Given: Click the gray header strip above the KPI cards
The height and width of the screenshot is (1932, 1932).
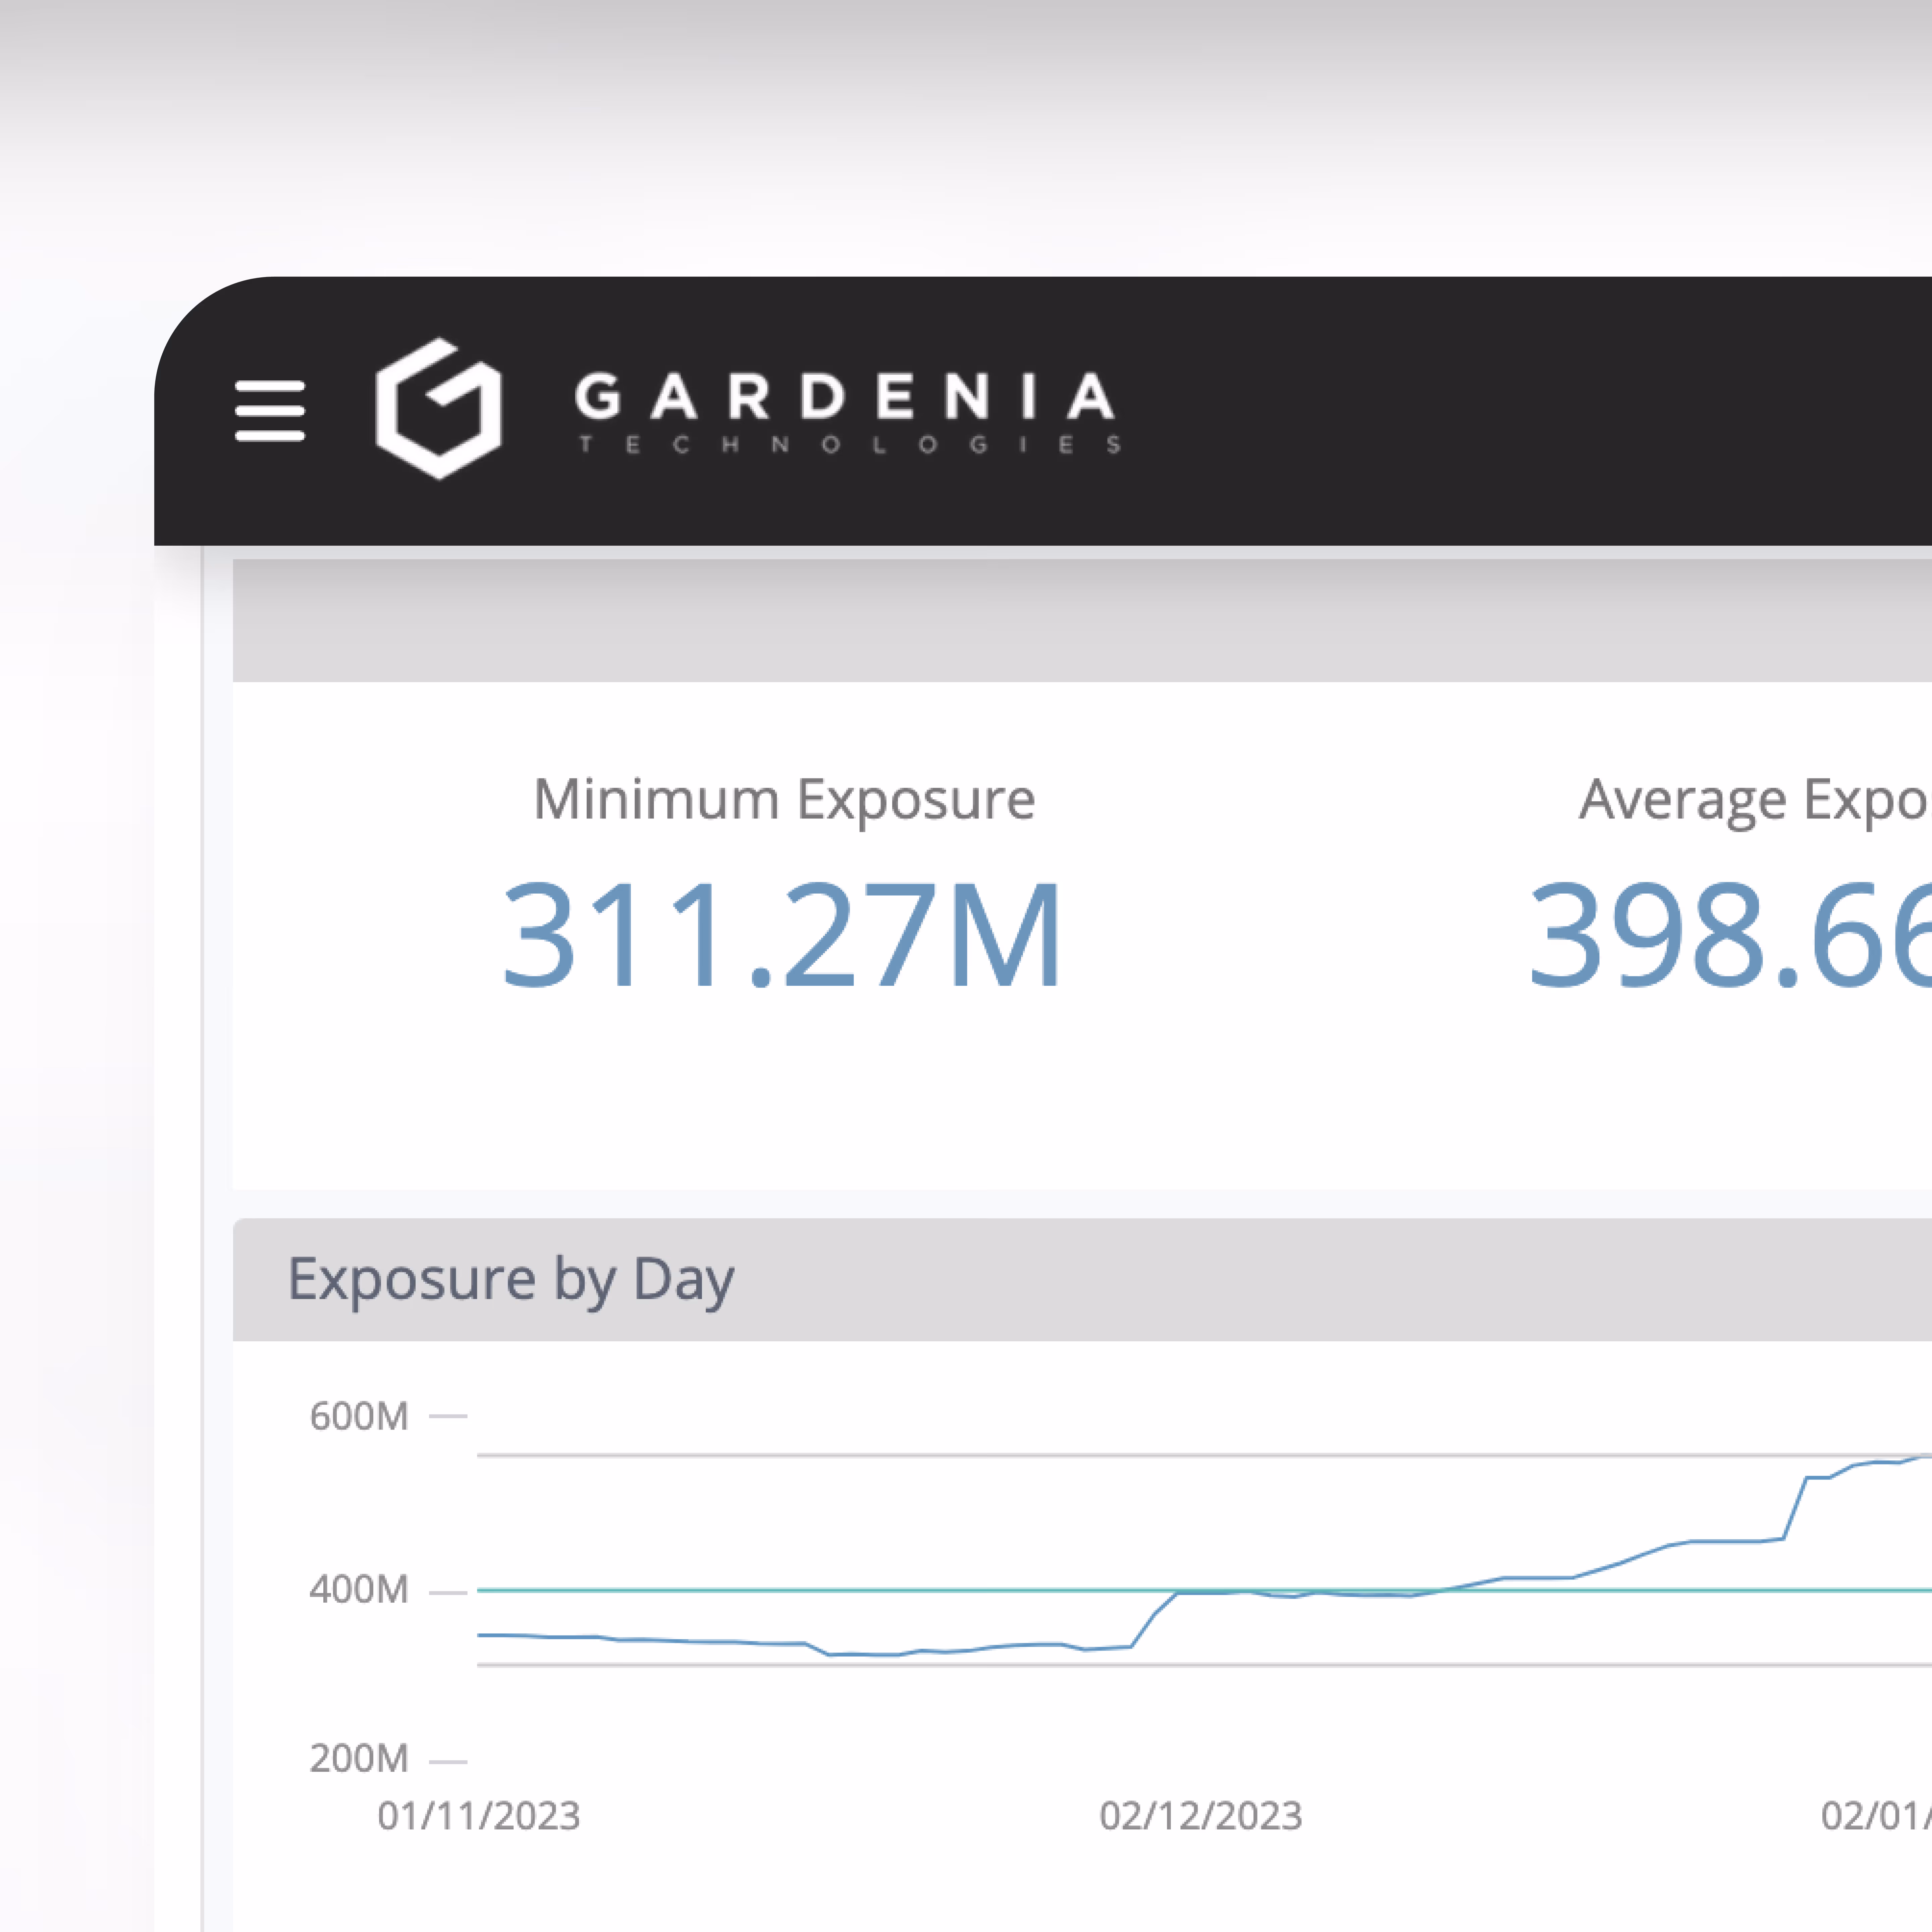Looking at the screenshot, I should tap(1000, 620).
